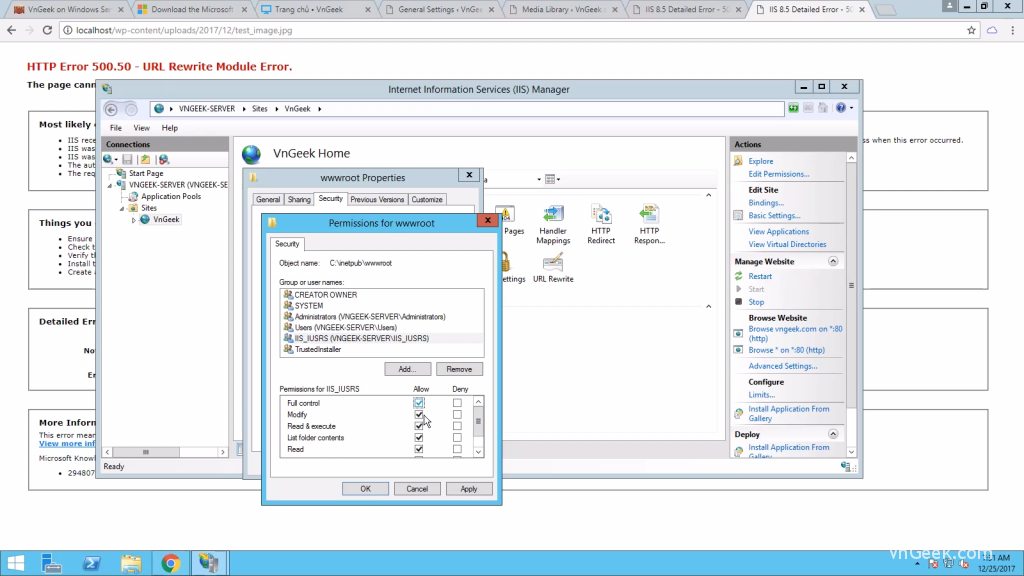
Task: Toggle Deny for Read & execute
Action: click(x=457, y=426)
